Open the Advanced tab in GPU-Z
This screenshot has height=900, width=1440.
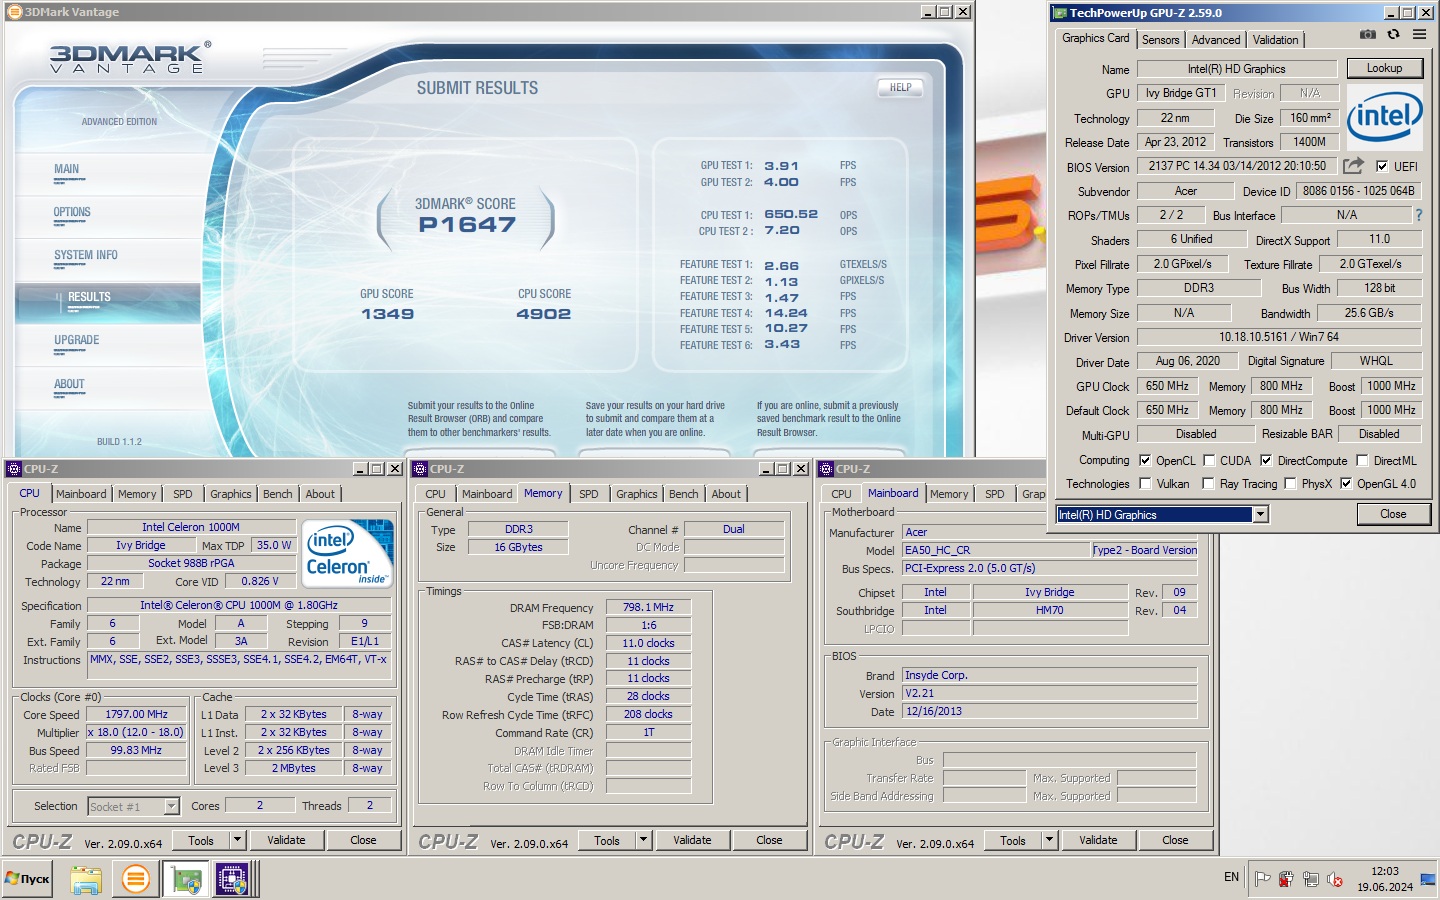(1216, 40)
